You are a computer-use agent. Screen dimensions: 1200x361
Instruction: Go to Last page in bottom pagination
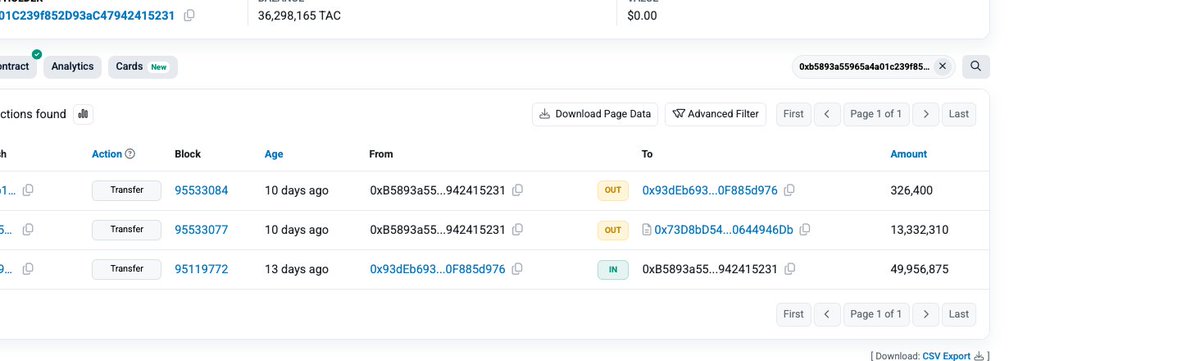(x=959, y=314)
